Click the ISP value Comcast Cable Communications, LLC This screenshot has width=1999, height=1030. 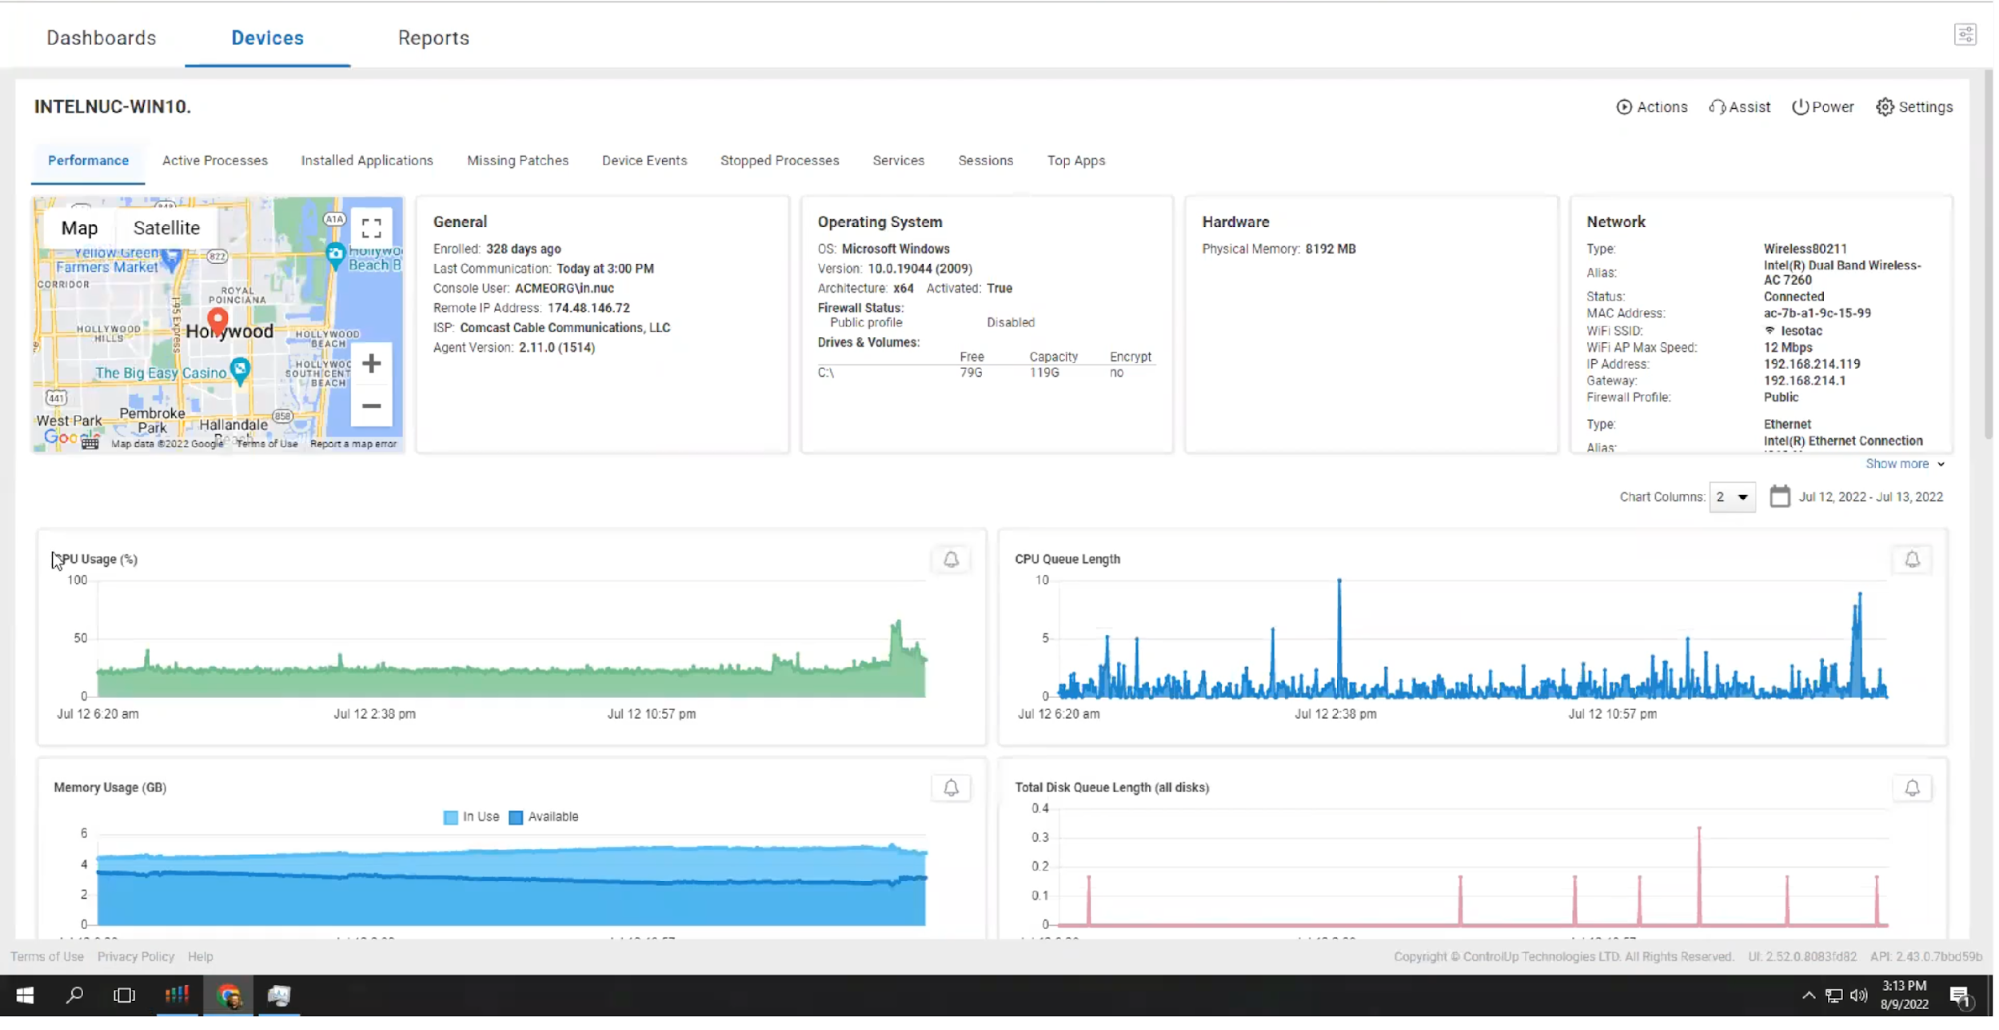coord(565,328)
